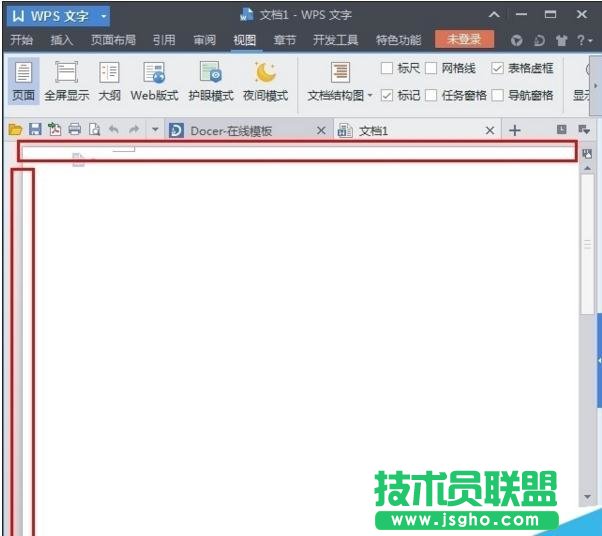Image resolution: width=602 pixels, height=536 pixels.
Task: Open the quick access toolbar dropdown arrow
Action: pyautogui.click(x=155, y=129)
